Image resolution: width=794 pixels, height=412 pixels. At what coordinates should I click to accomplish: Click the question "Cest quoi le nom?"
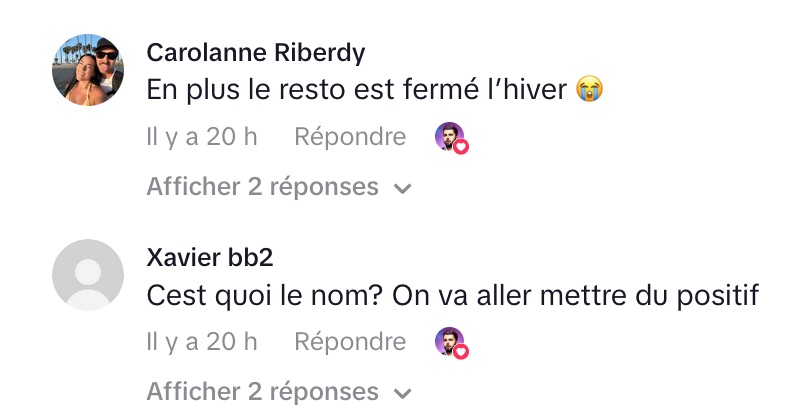(x=263, y=296)
